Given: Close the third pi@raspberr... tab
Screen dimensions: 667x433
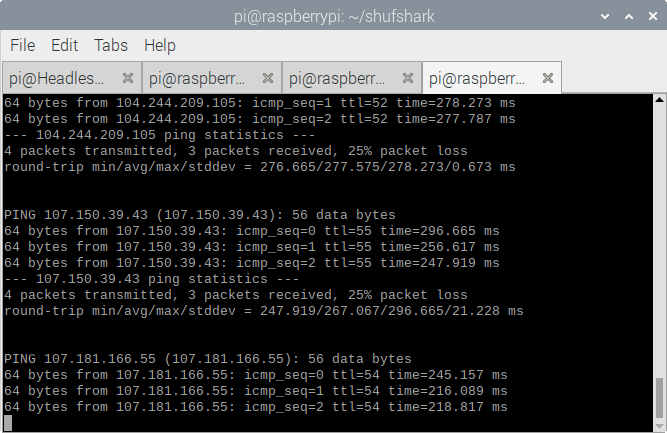Looking at the screenshot, I should click(408, 78).
